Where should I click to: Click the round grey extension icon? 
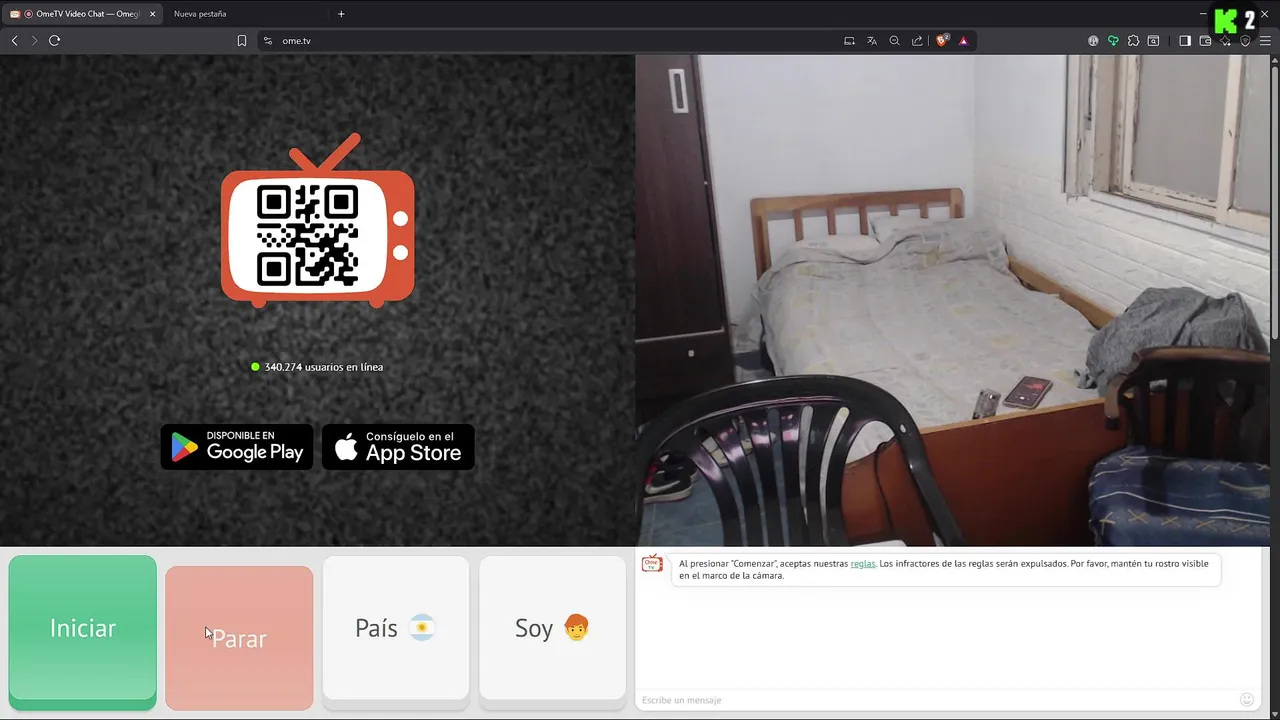pos(1093,41)
